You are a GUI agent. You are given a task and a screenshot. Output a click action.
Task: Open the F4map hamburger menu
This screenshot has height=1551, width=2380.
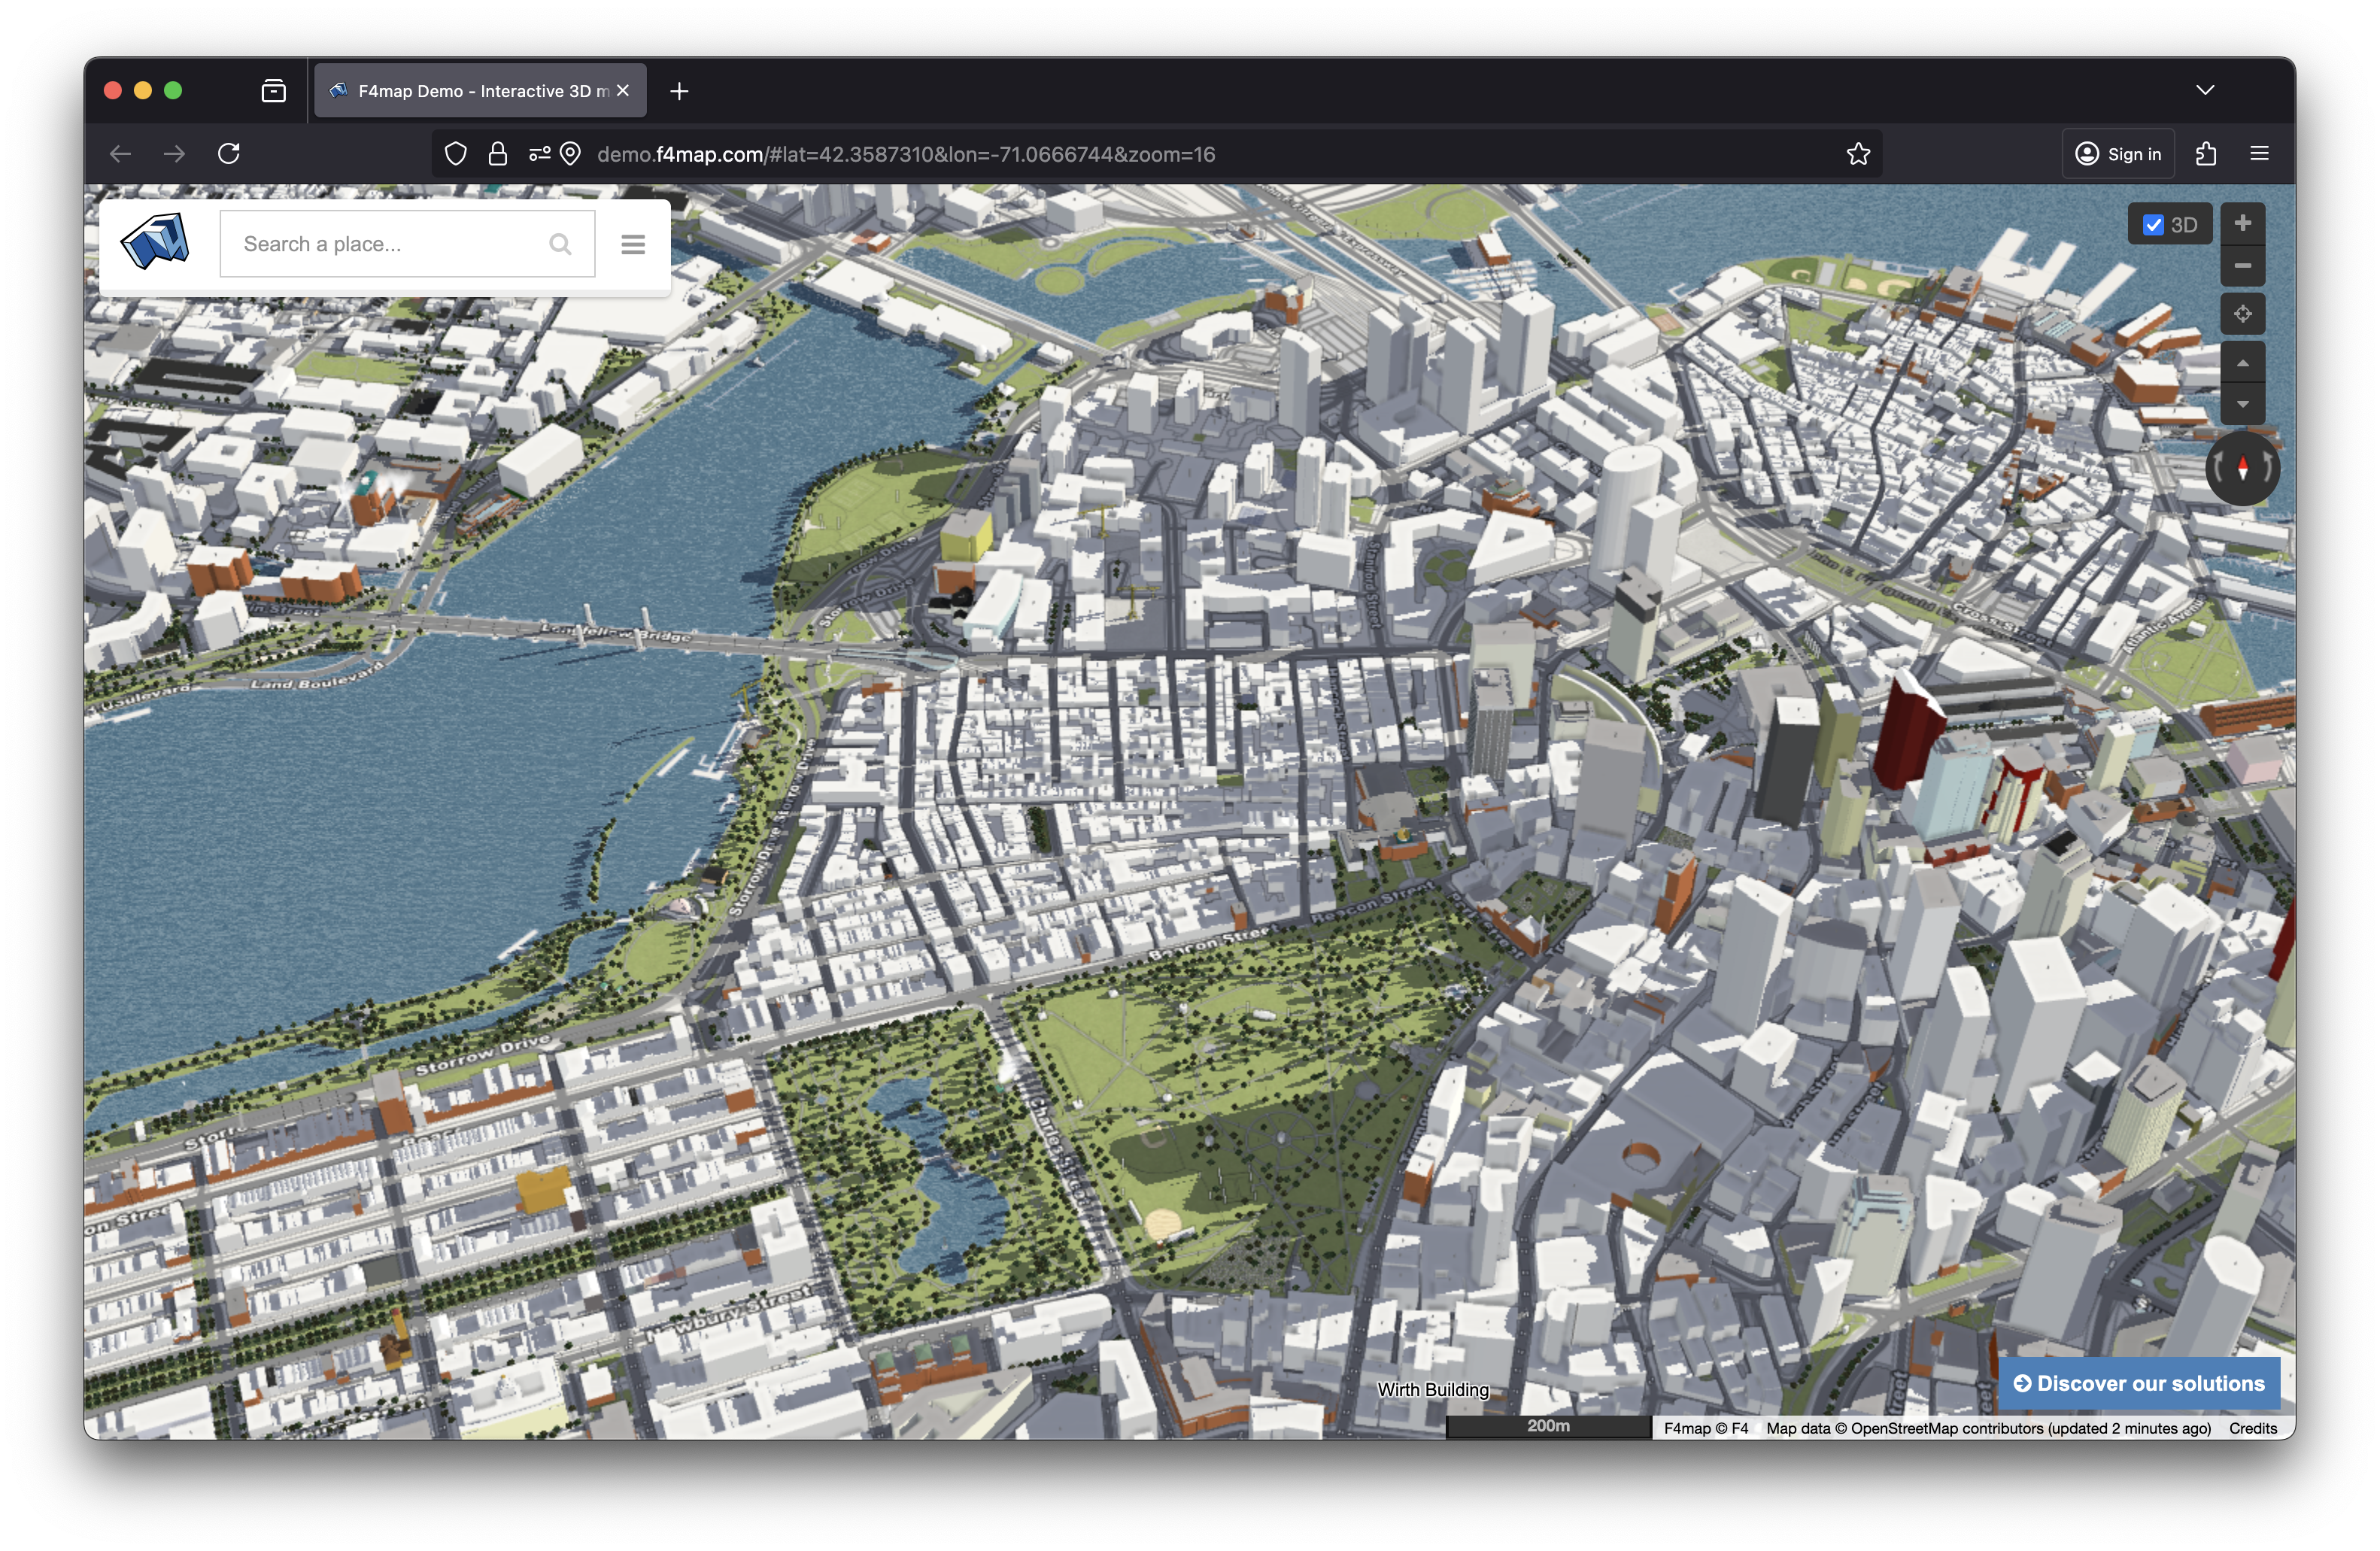coord(632,244)
